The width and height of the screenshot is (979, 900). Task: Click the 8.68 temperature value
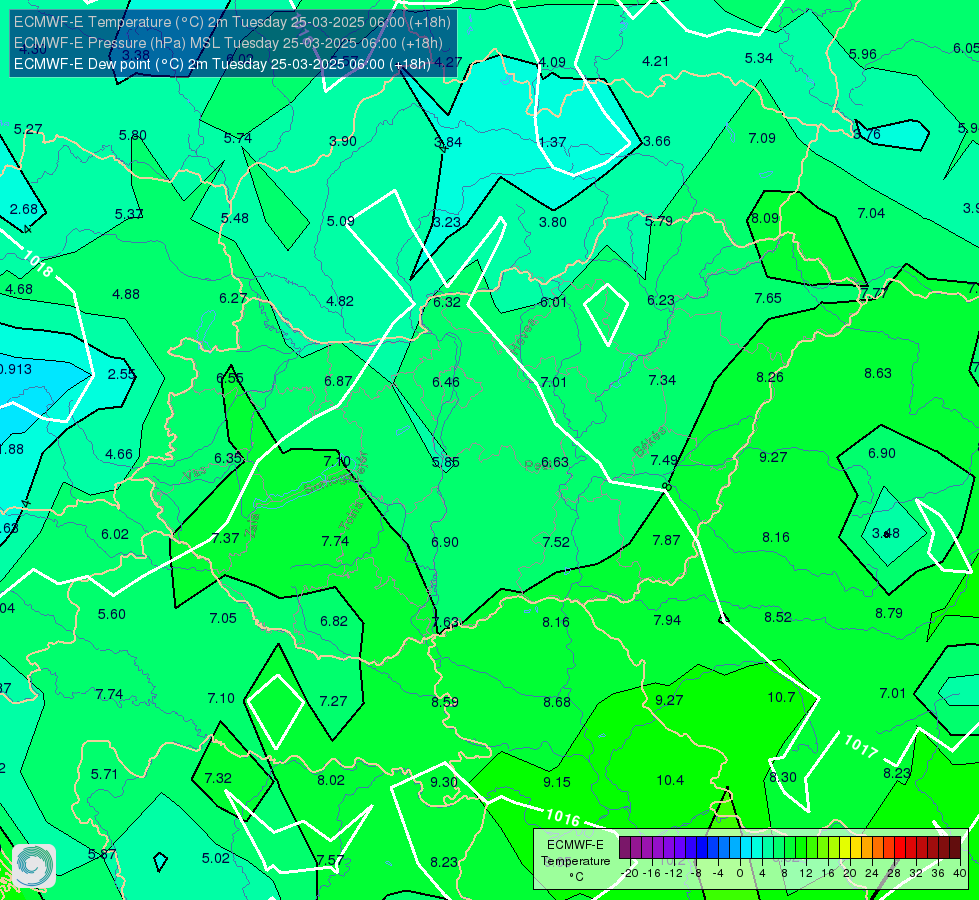click(556, 702)
